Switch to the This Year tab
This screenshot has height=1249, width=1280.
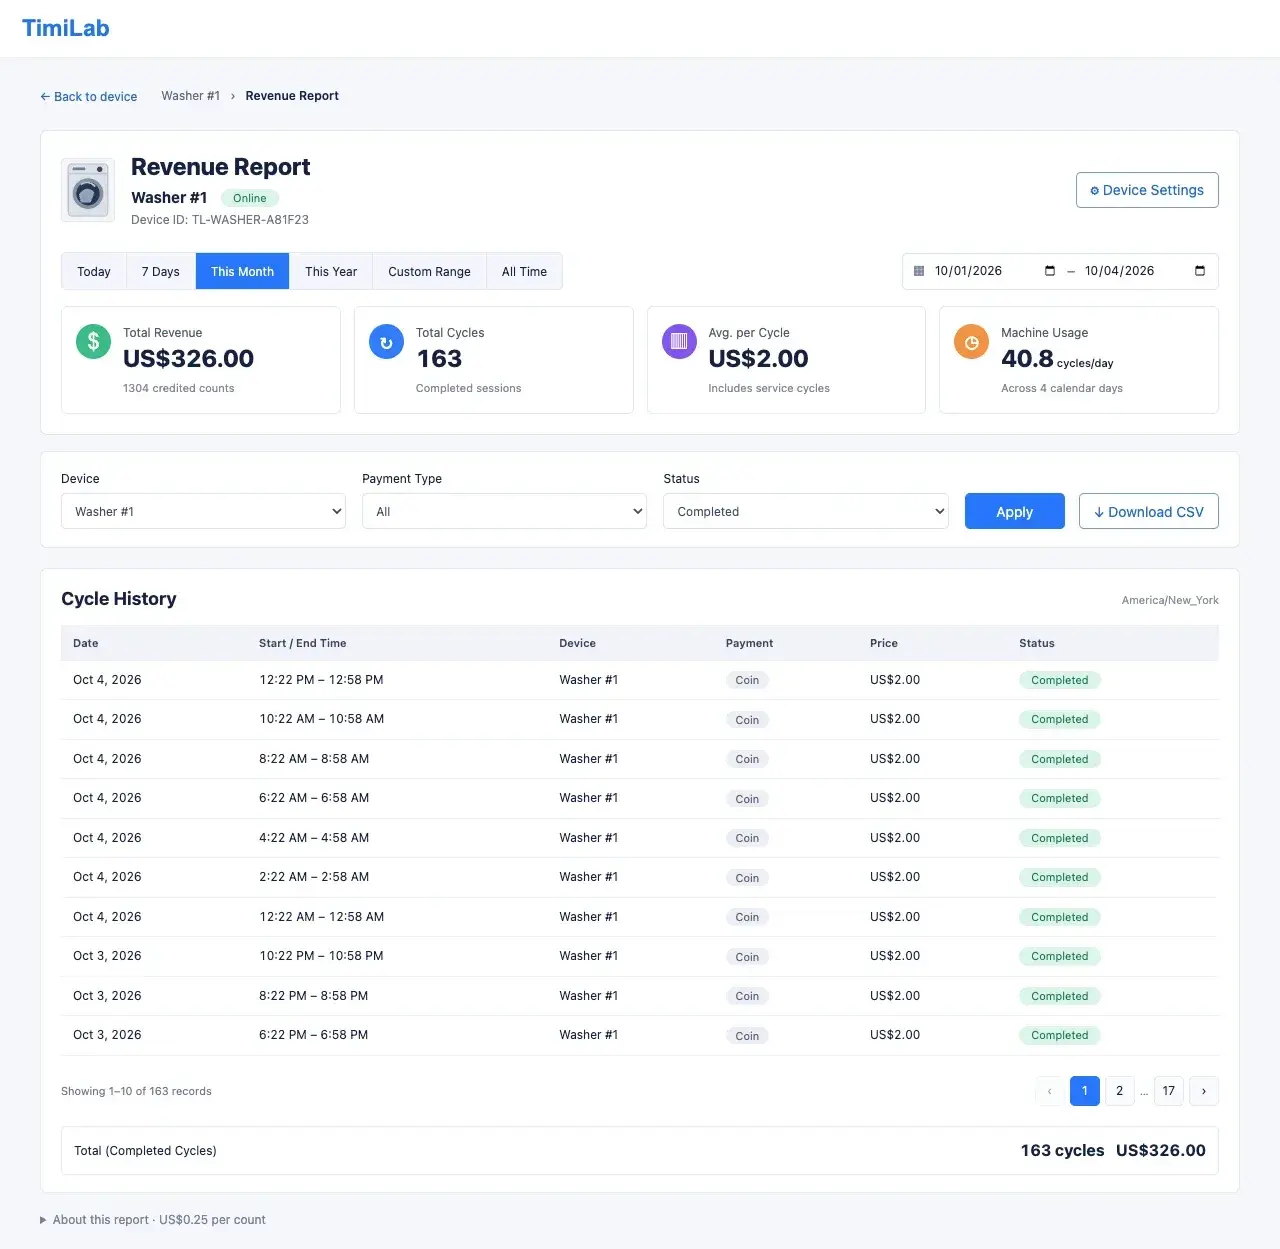(x=331, y=272)
